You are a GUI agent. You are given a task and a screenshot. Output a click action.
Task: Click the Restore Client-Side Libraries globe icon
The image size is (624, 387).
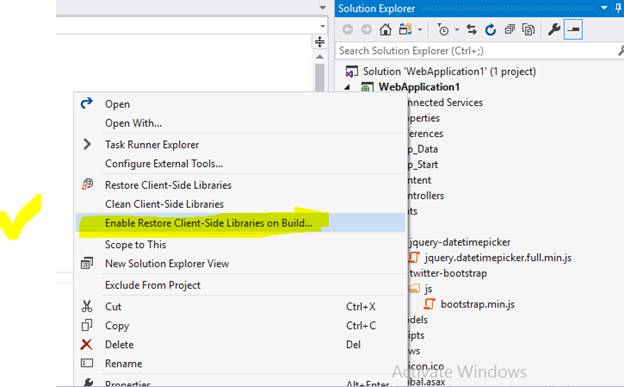pos(87,184)
